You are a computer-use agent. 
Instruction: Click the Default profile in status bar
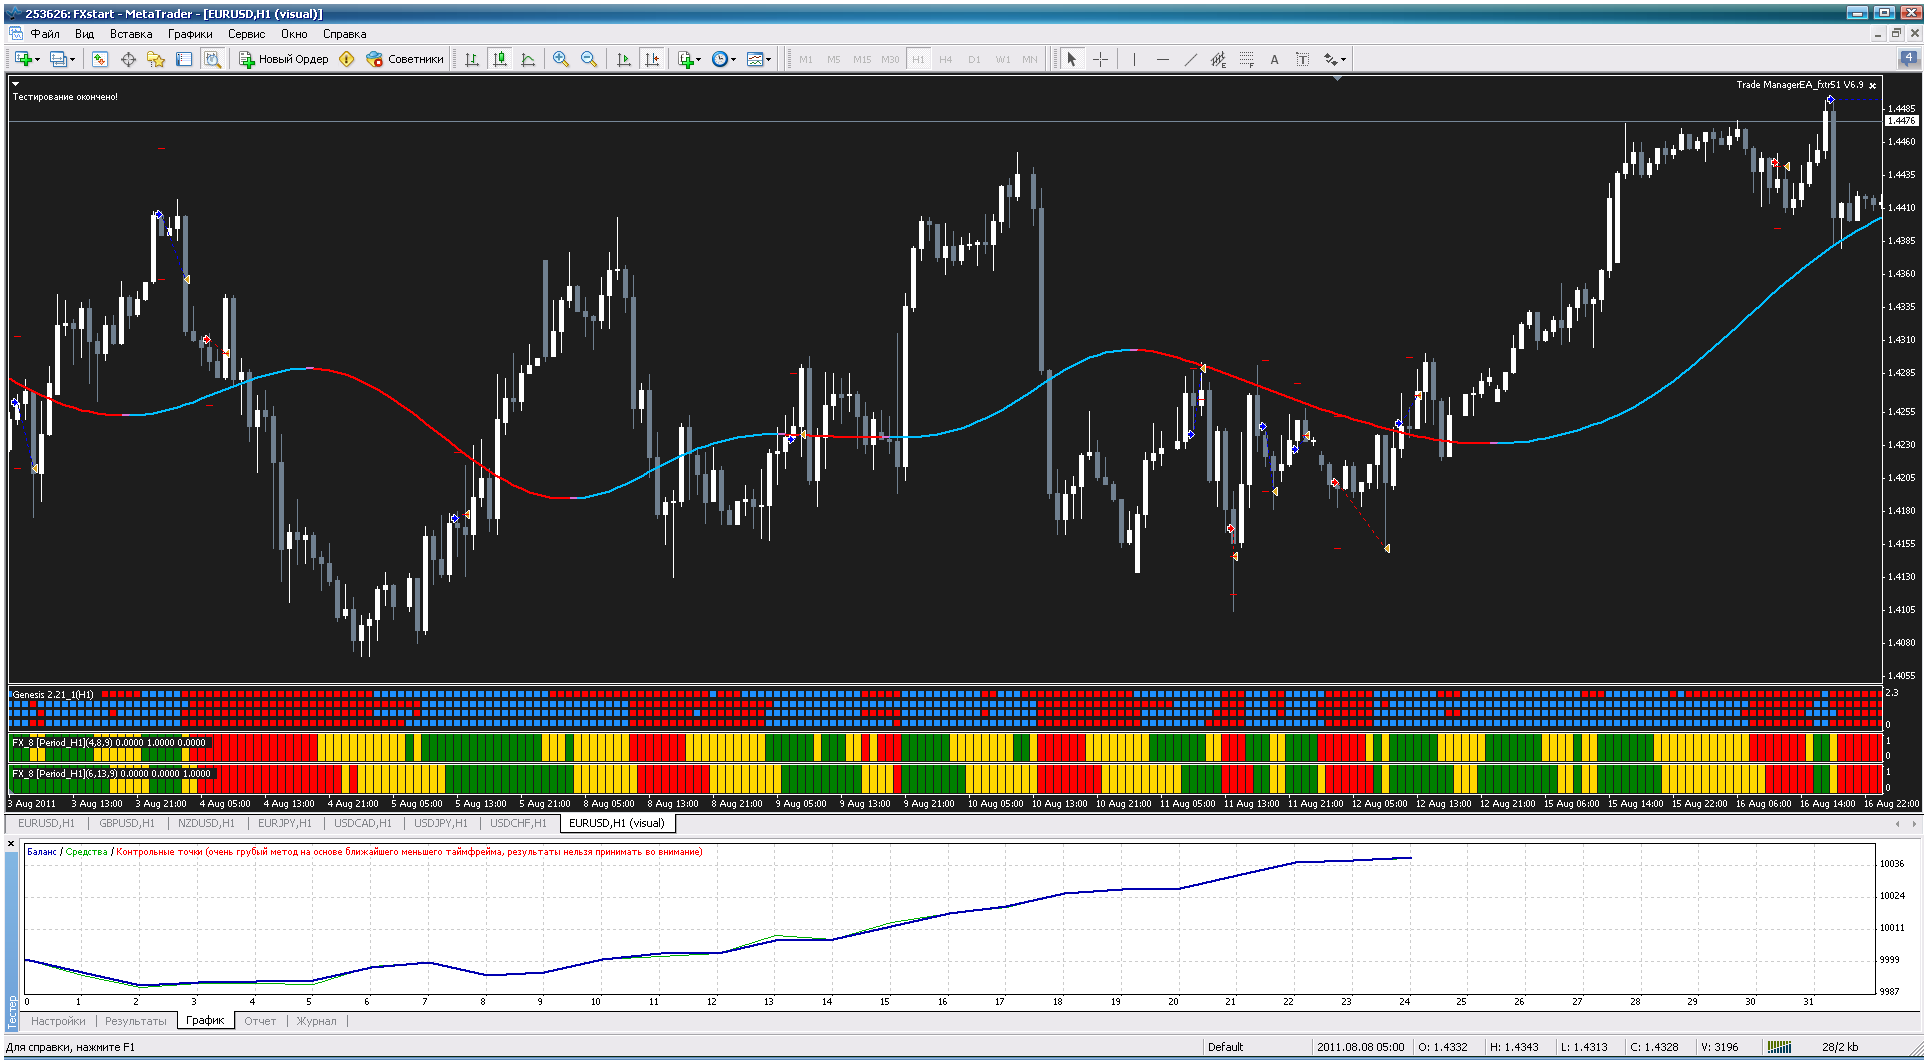tap(1225, 1047)
